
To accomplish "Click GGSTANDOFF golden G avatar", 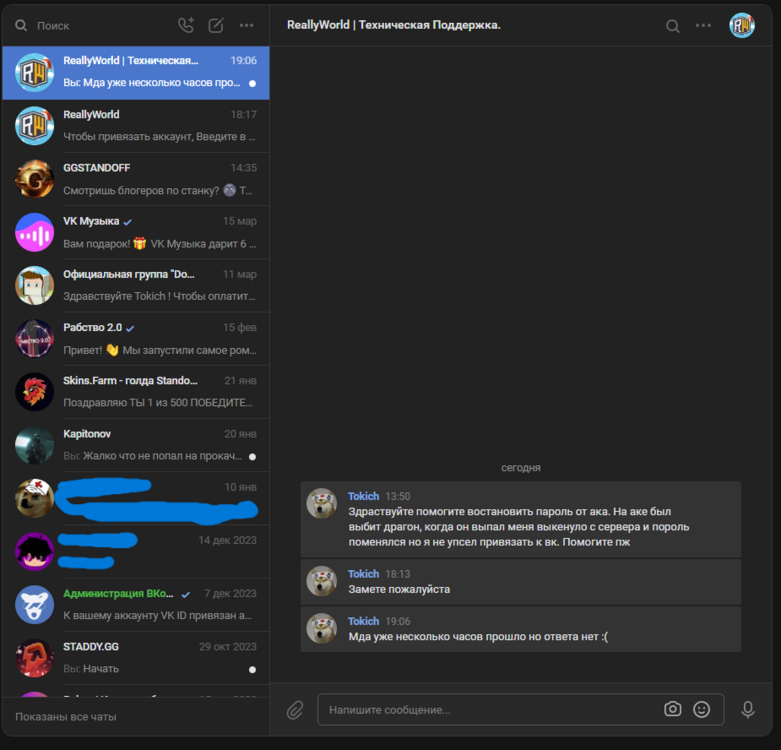I will pos(34,179).
